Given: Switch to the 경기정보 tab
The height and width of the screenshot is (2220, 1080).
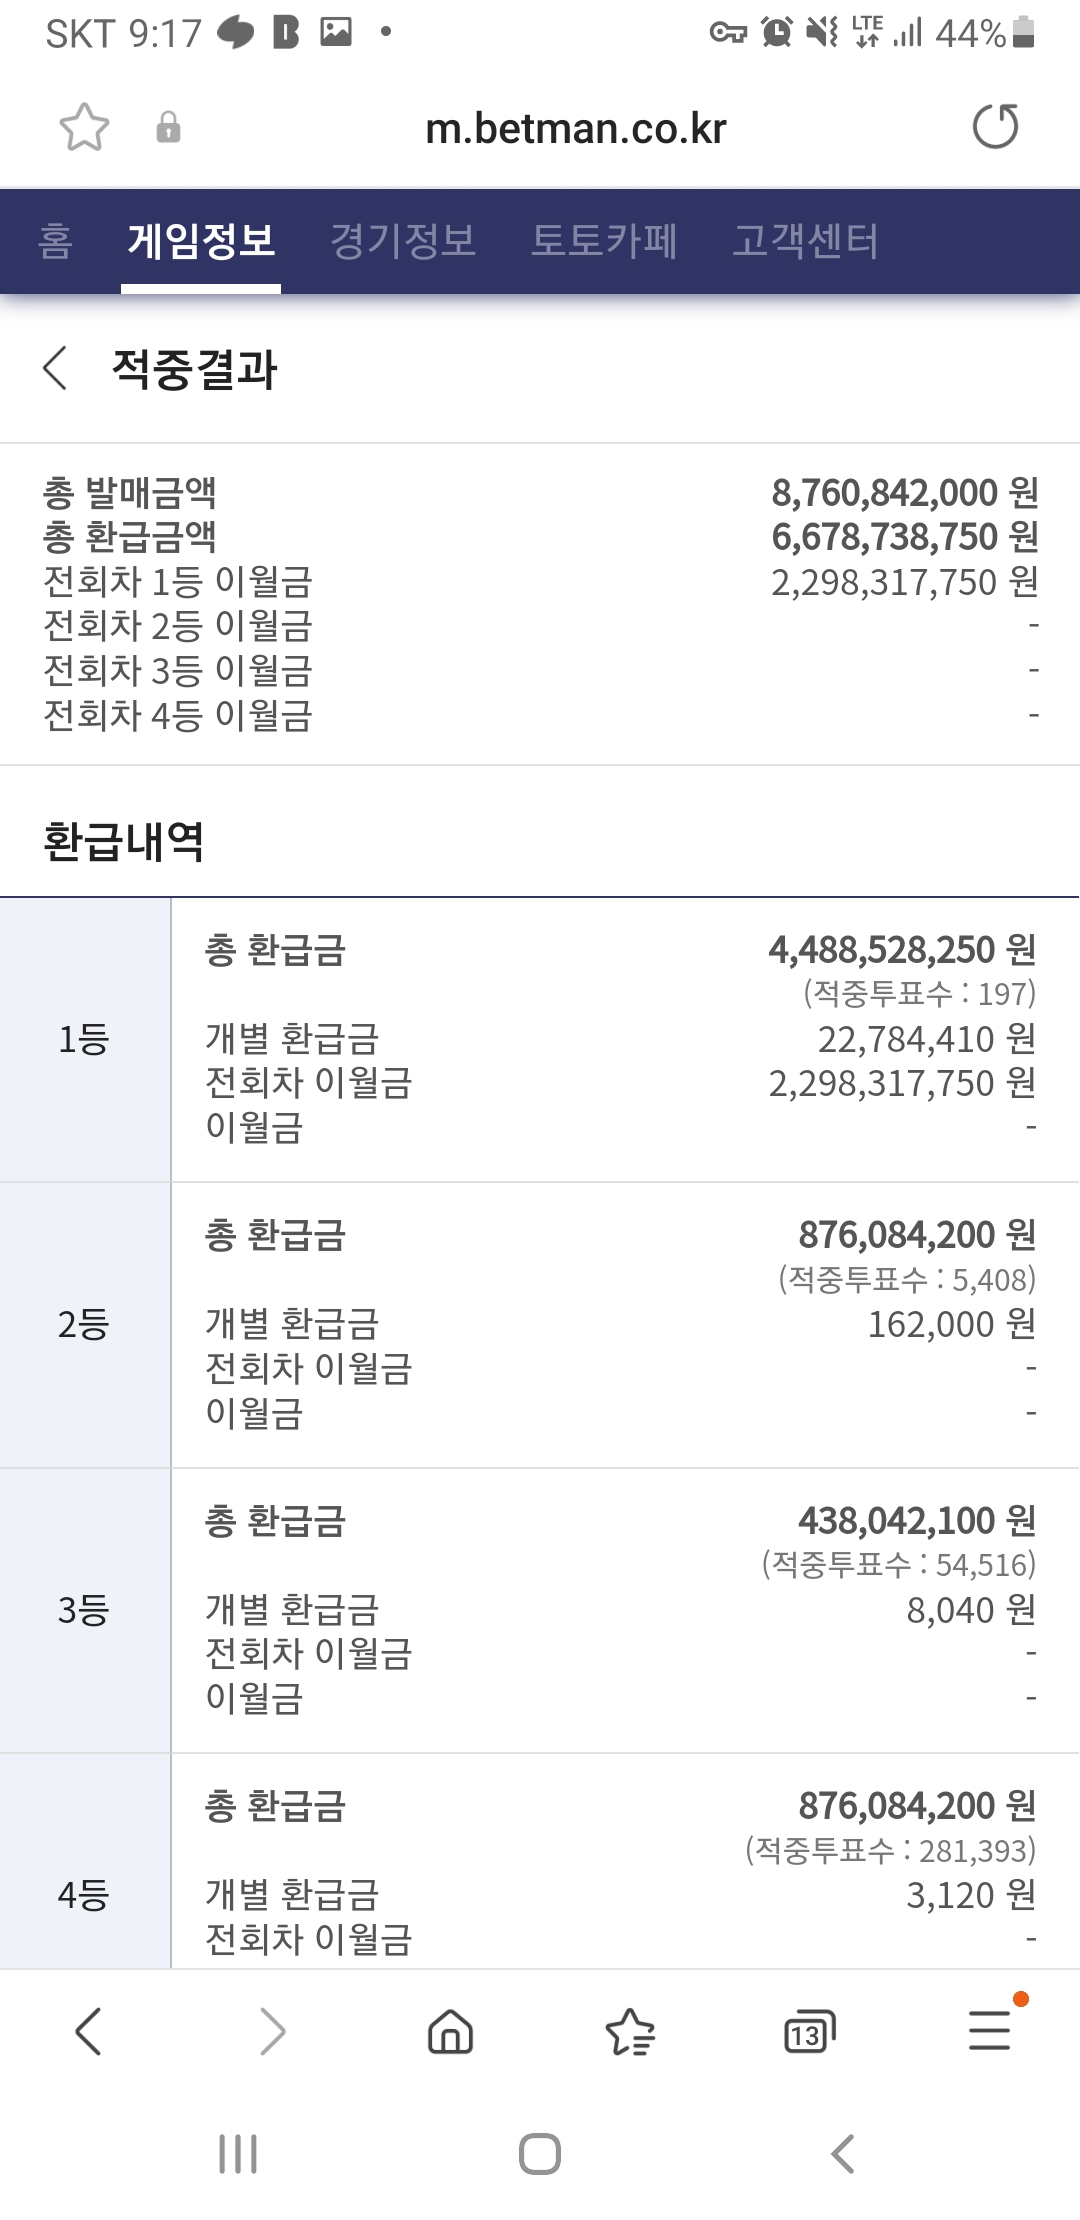Looking at the screenshot, I should click(403, 241).
